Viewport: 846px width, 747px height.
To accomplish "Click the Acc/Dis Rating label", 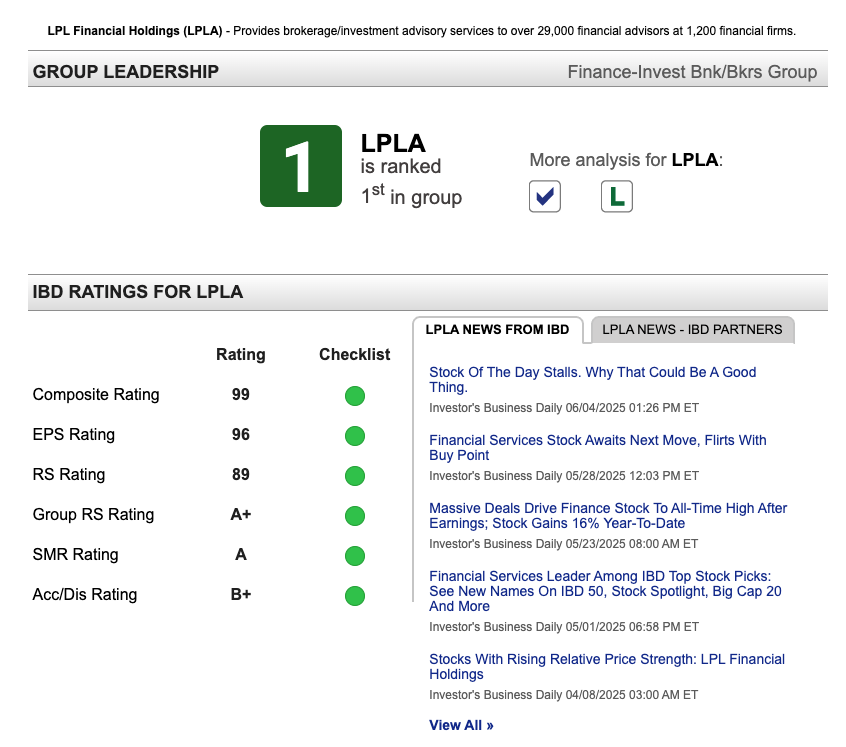I will point(85,594).
